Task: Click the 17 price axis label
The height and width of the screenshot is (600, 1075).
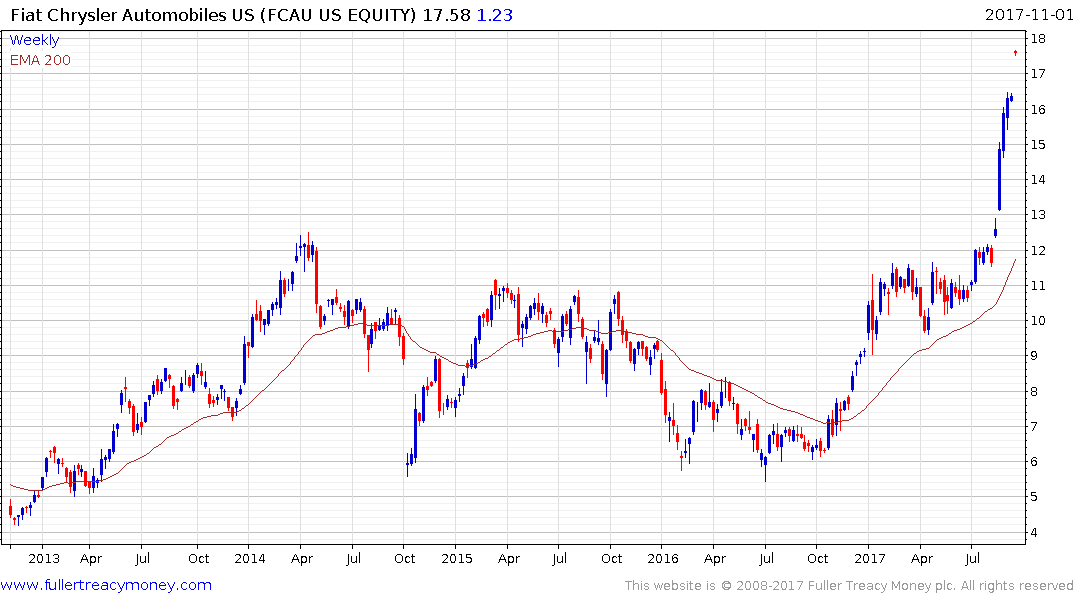Action: pyautogui.click(x=1038, y=74)
